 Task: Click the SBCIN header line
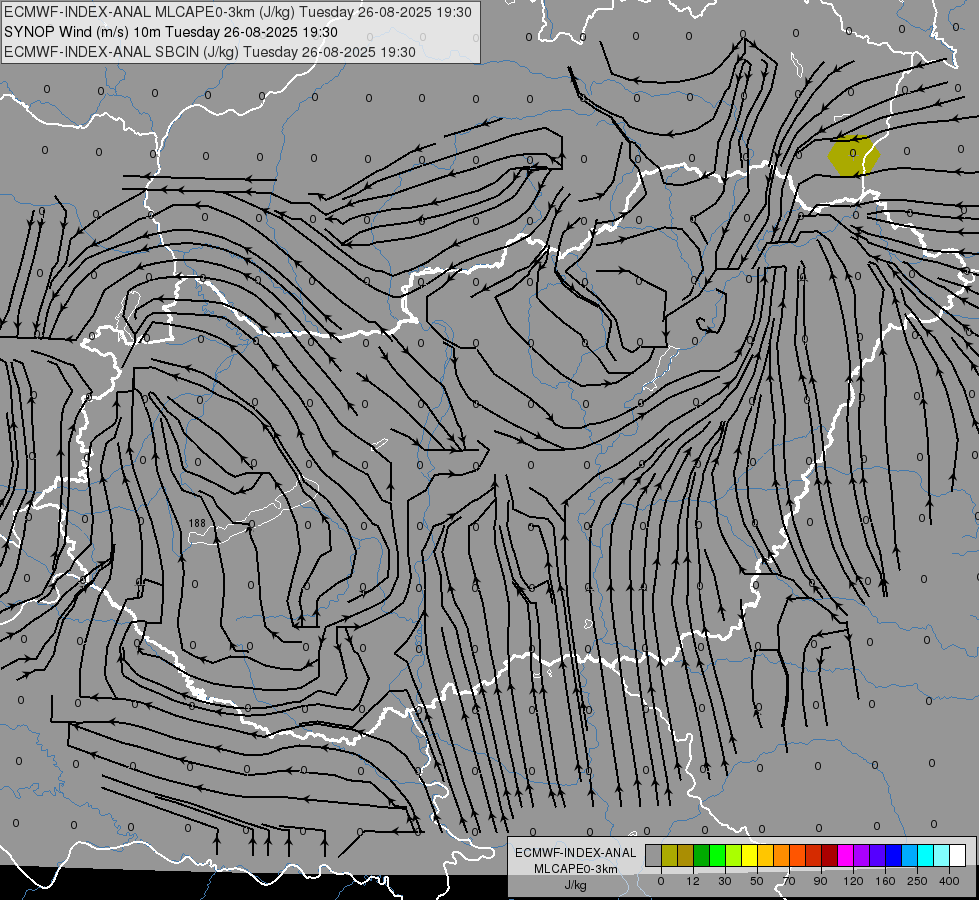[210, 52]
